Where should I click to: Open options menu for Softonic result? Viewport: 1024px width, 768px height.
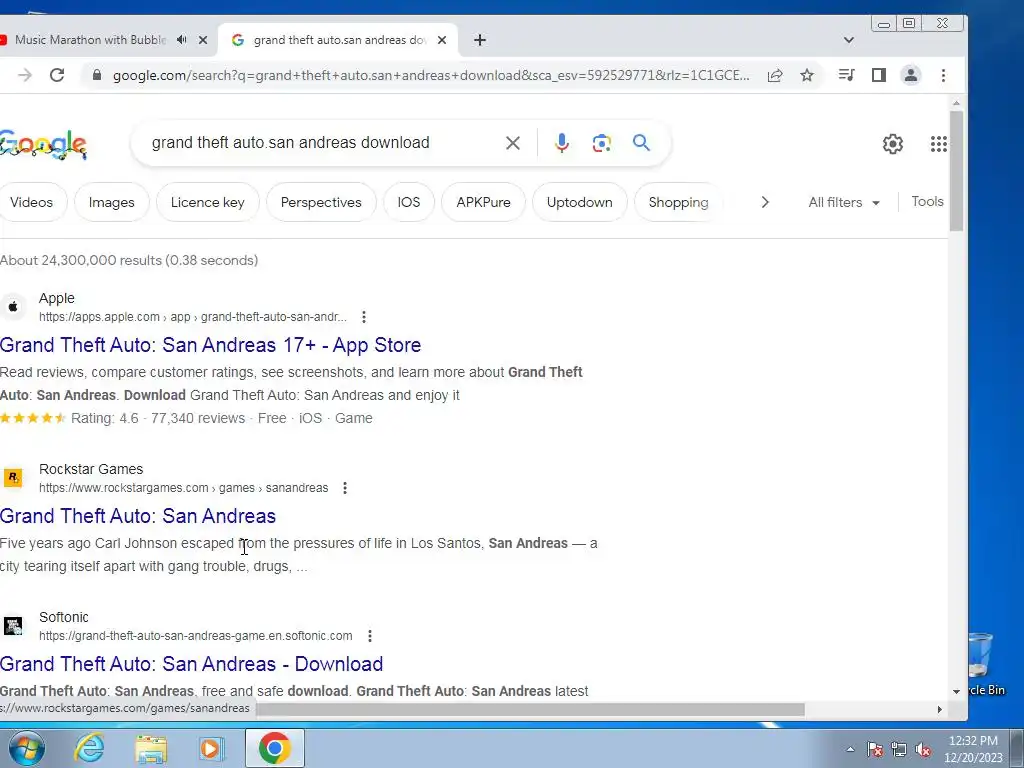coord(370,635)
